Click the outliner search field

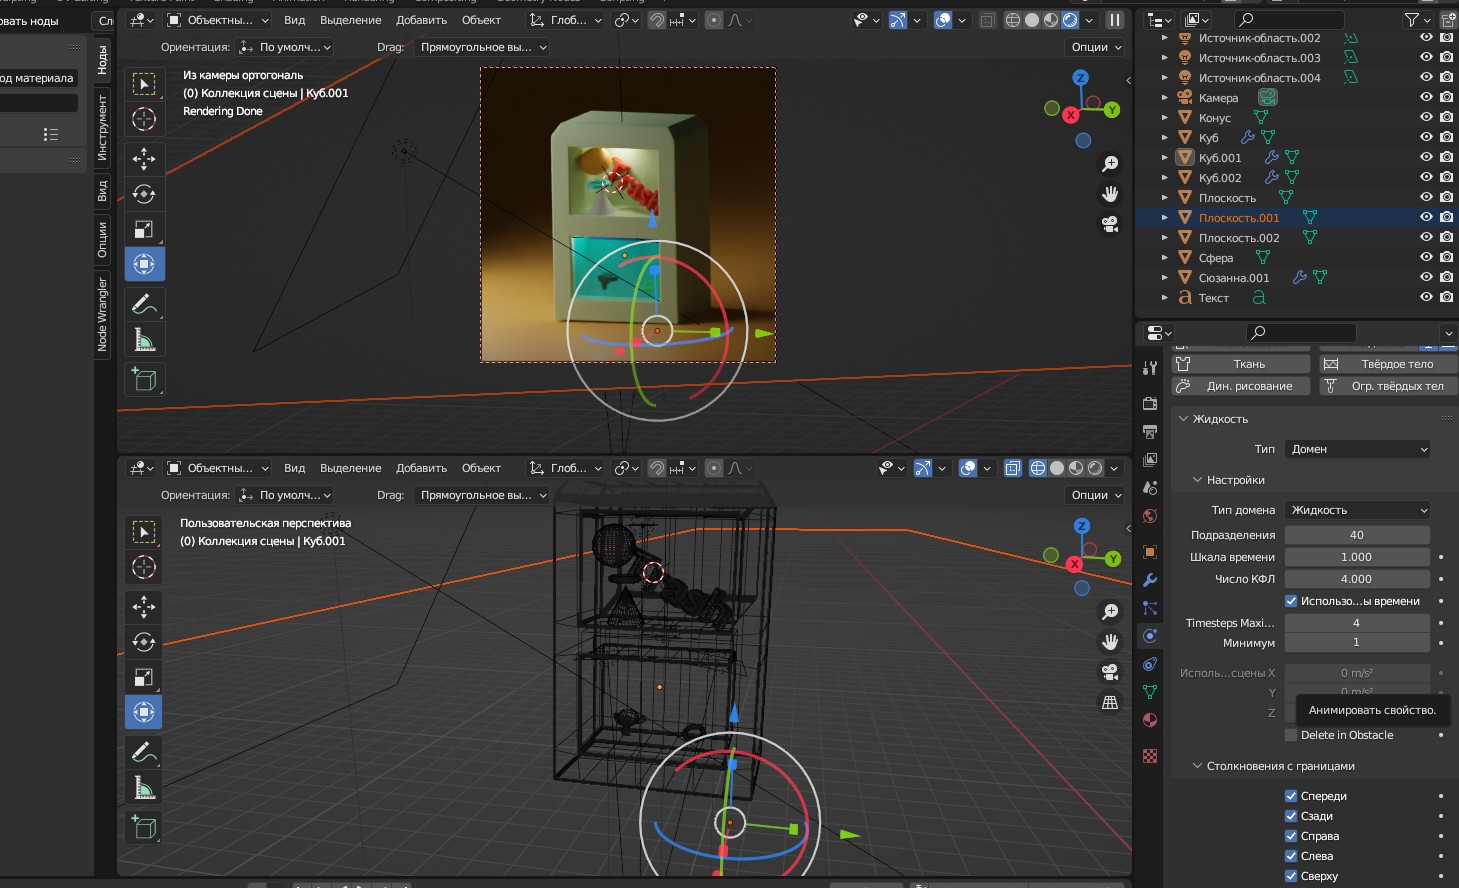[x=1290, y=20]
